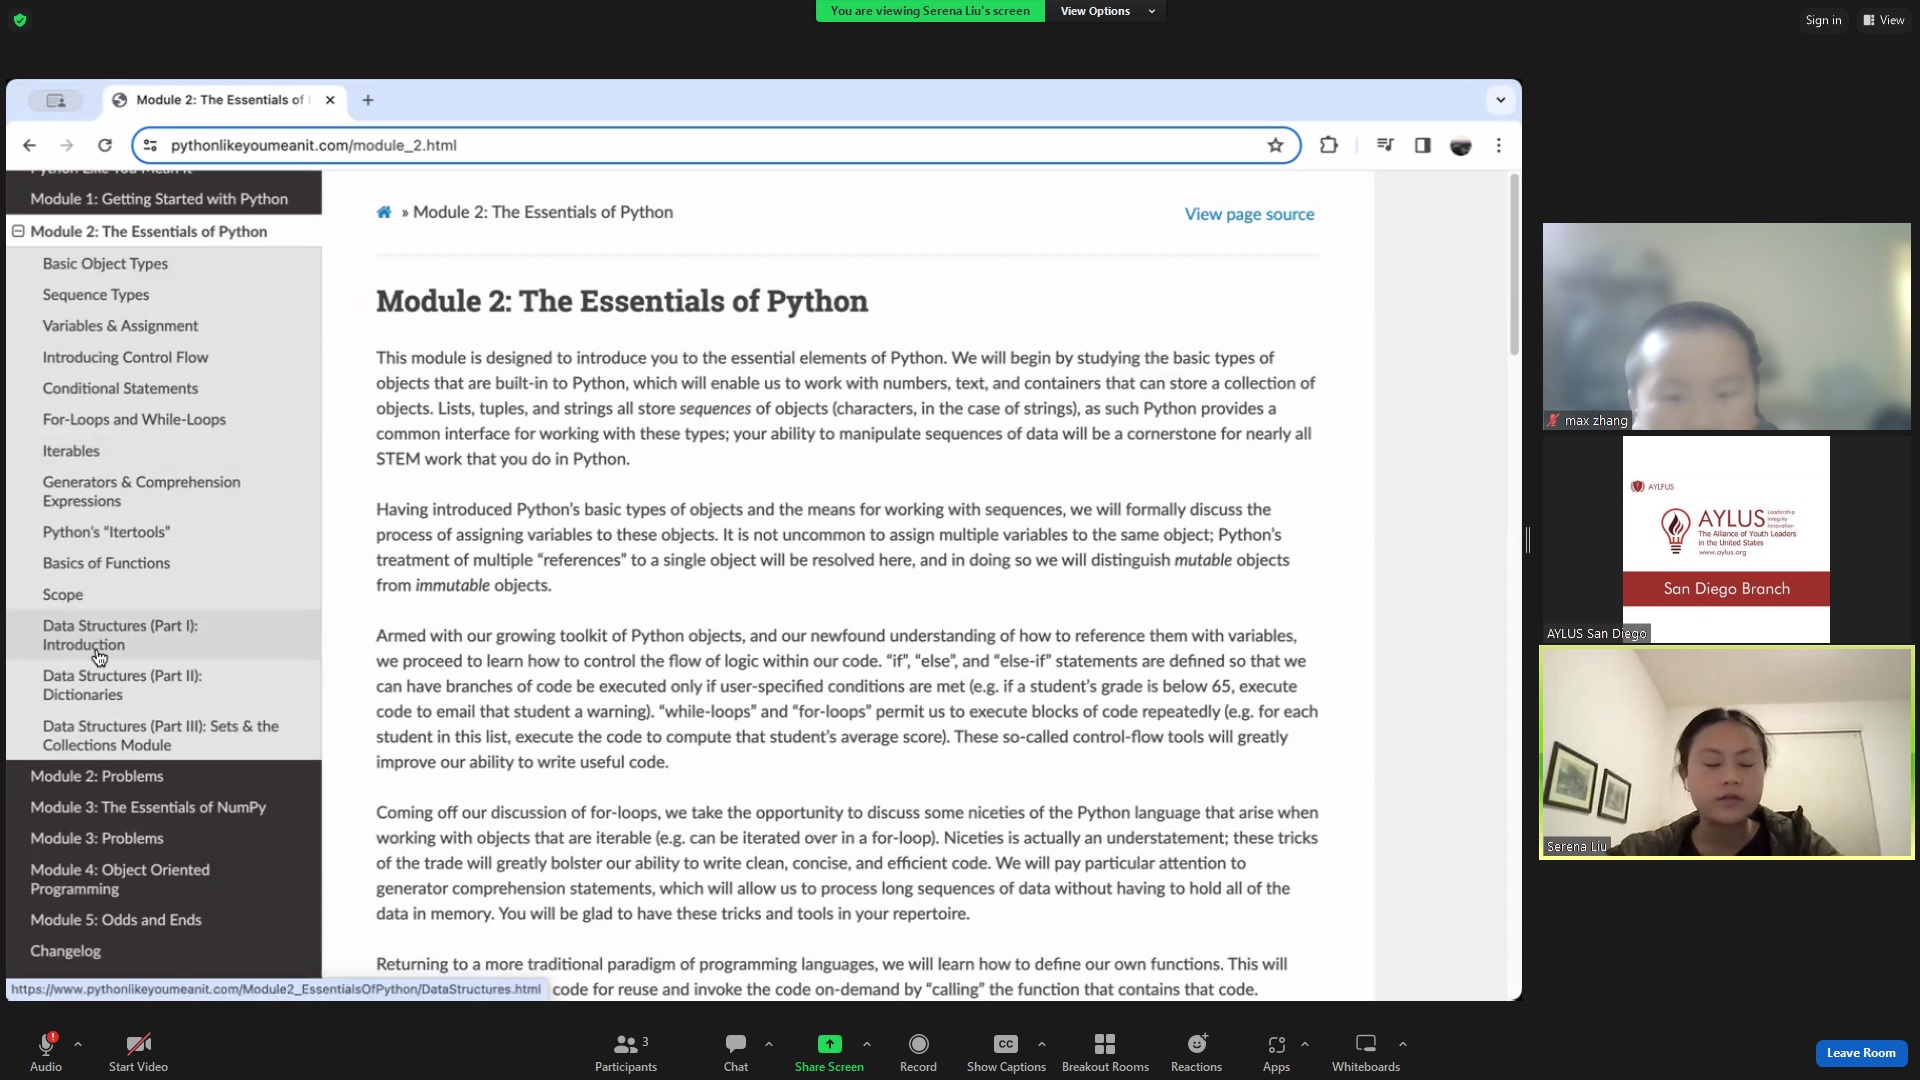Open Data Structures (Part II): Dictionaries
The width and height of the screenshot is (1920, 1080).
coord(122,685)
